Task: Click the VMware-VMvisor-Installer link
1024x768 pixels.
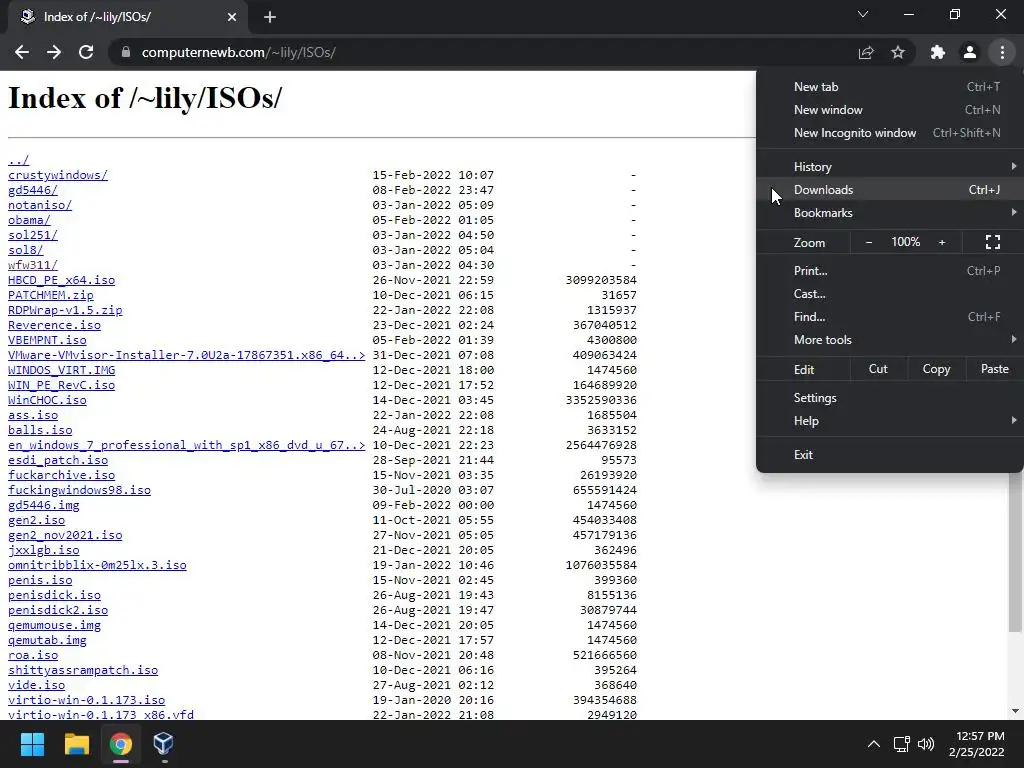Action: pos(186,355)
